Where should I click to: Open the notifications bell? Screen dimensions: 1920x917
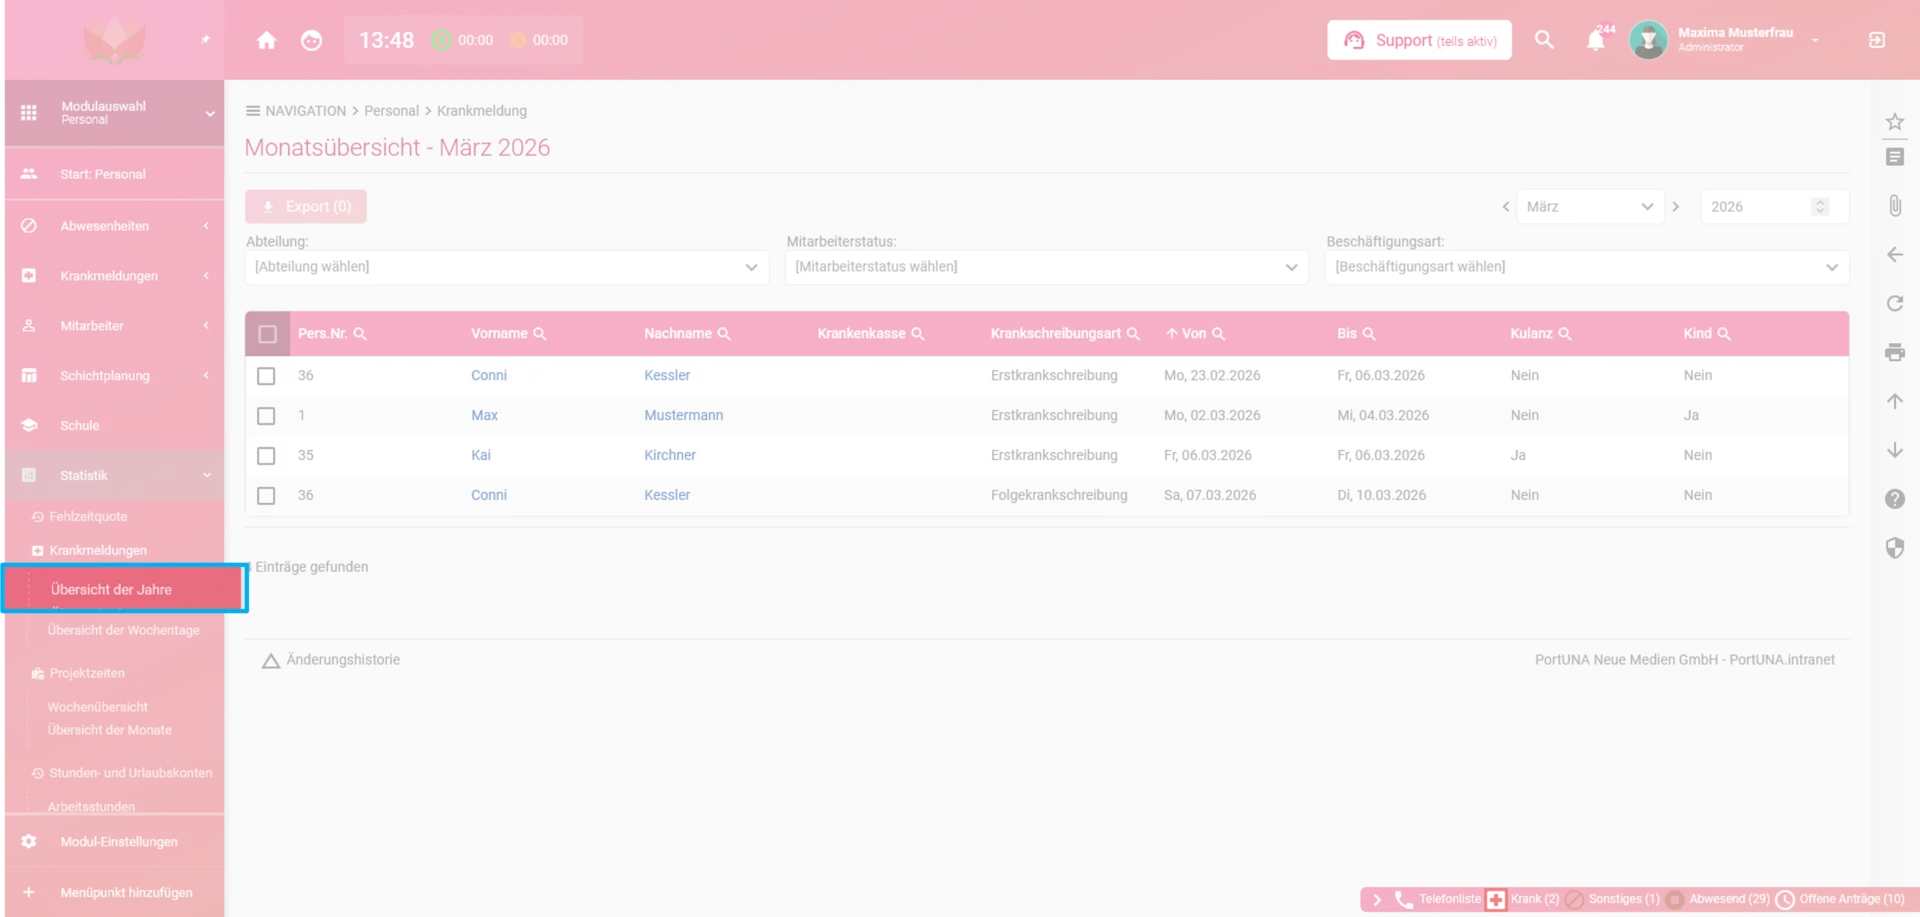point(1596,40)
